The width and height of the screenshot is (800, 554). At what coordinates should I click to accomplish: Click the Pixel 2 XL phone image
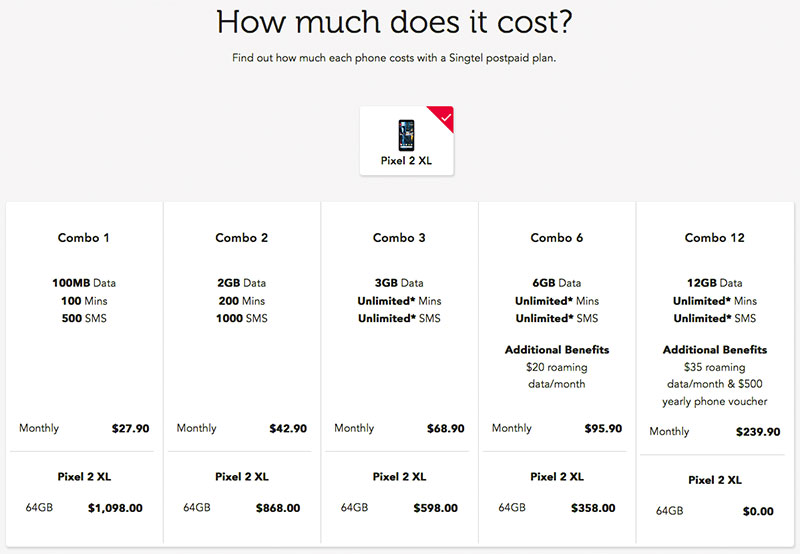[406, 135]
